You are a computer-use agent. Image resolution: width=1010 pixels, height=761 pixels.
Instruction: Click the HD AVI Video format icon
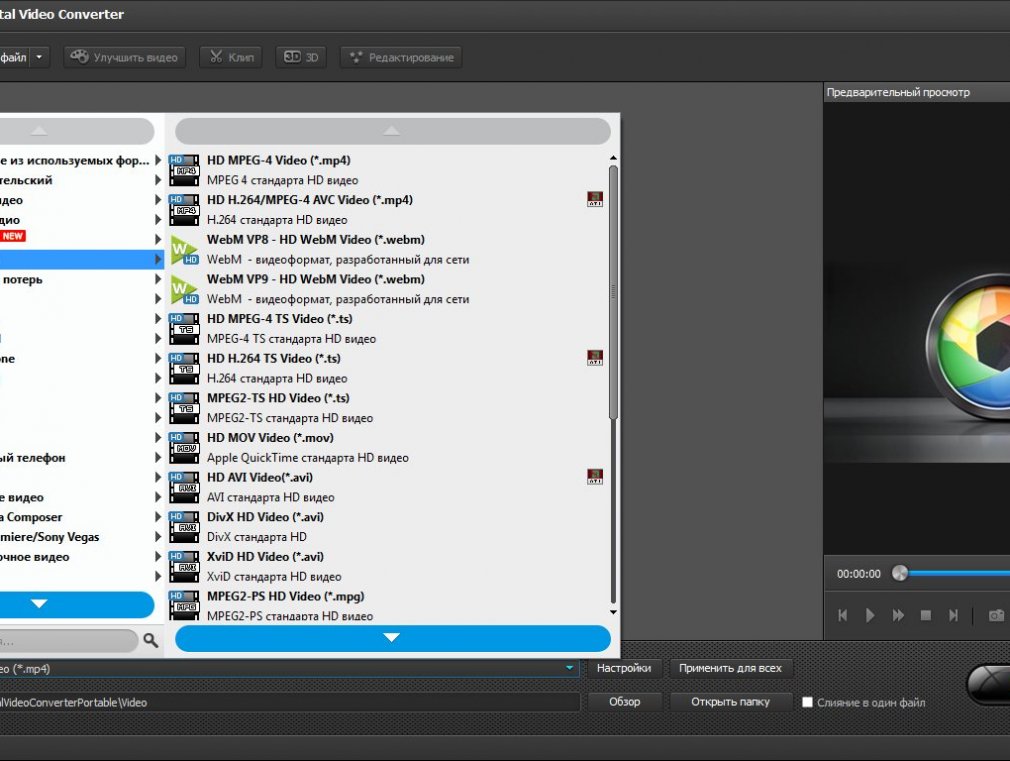click(184, 487)
